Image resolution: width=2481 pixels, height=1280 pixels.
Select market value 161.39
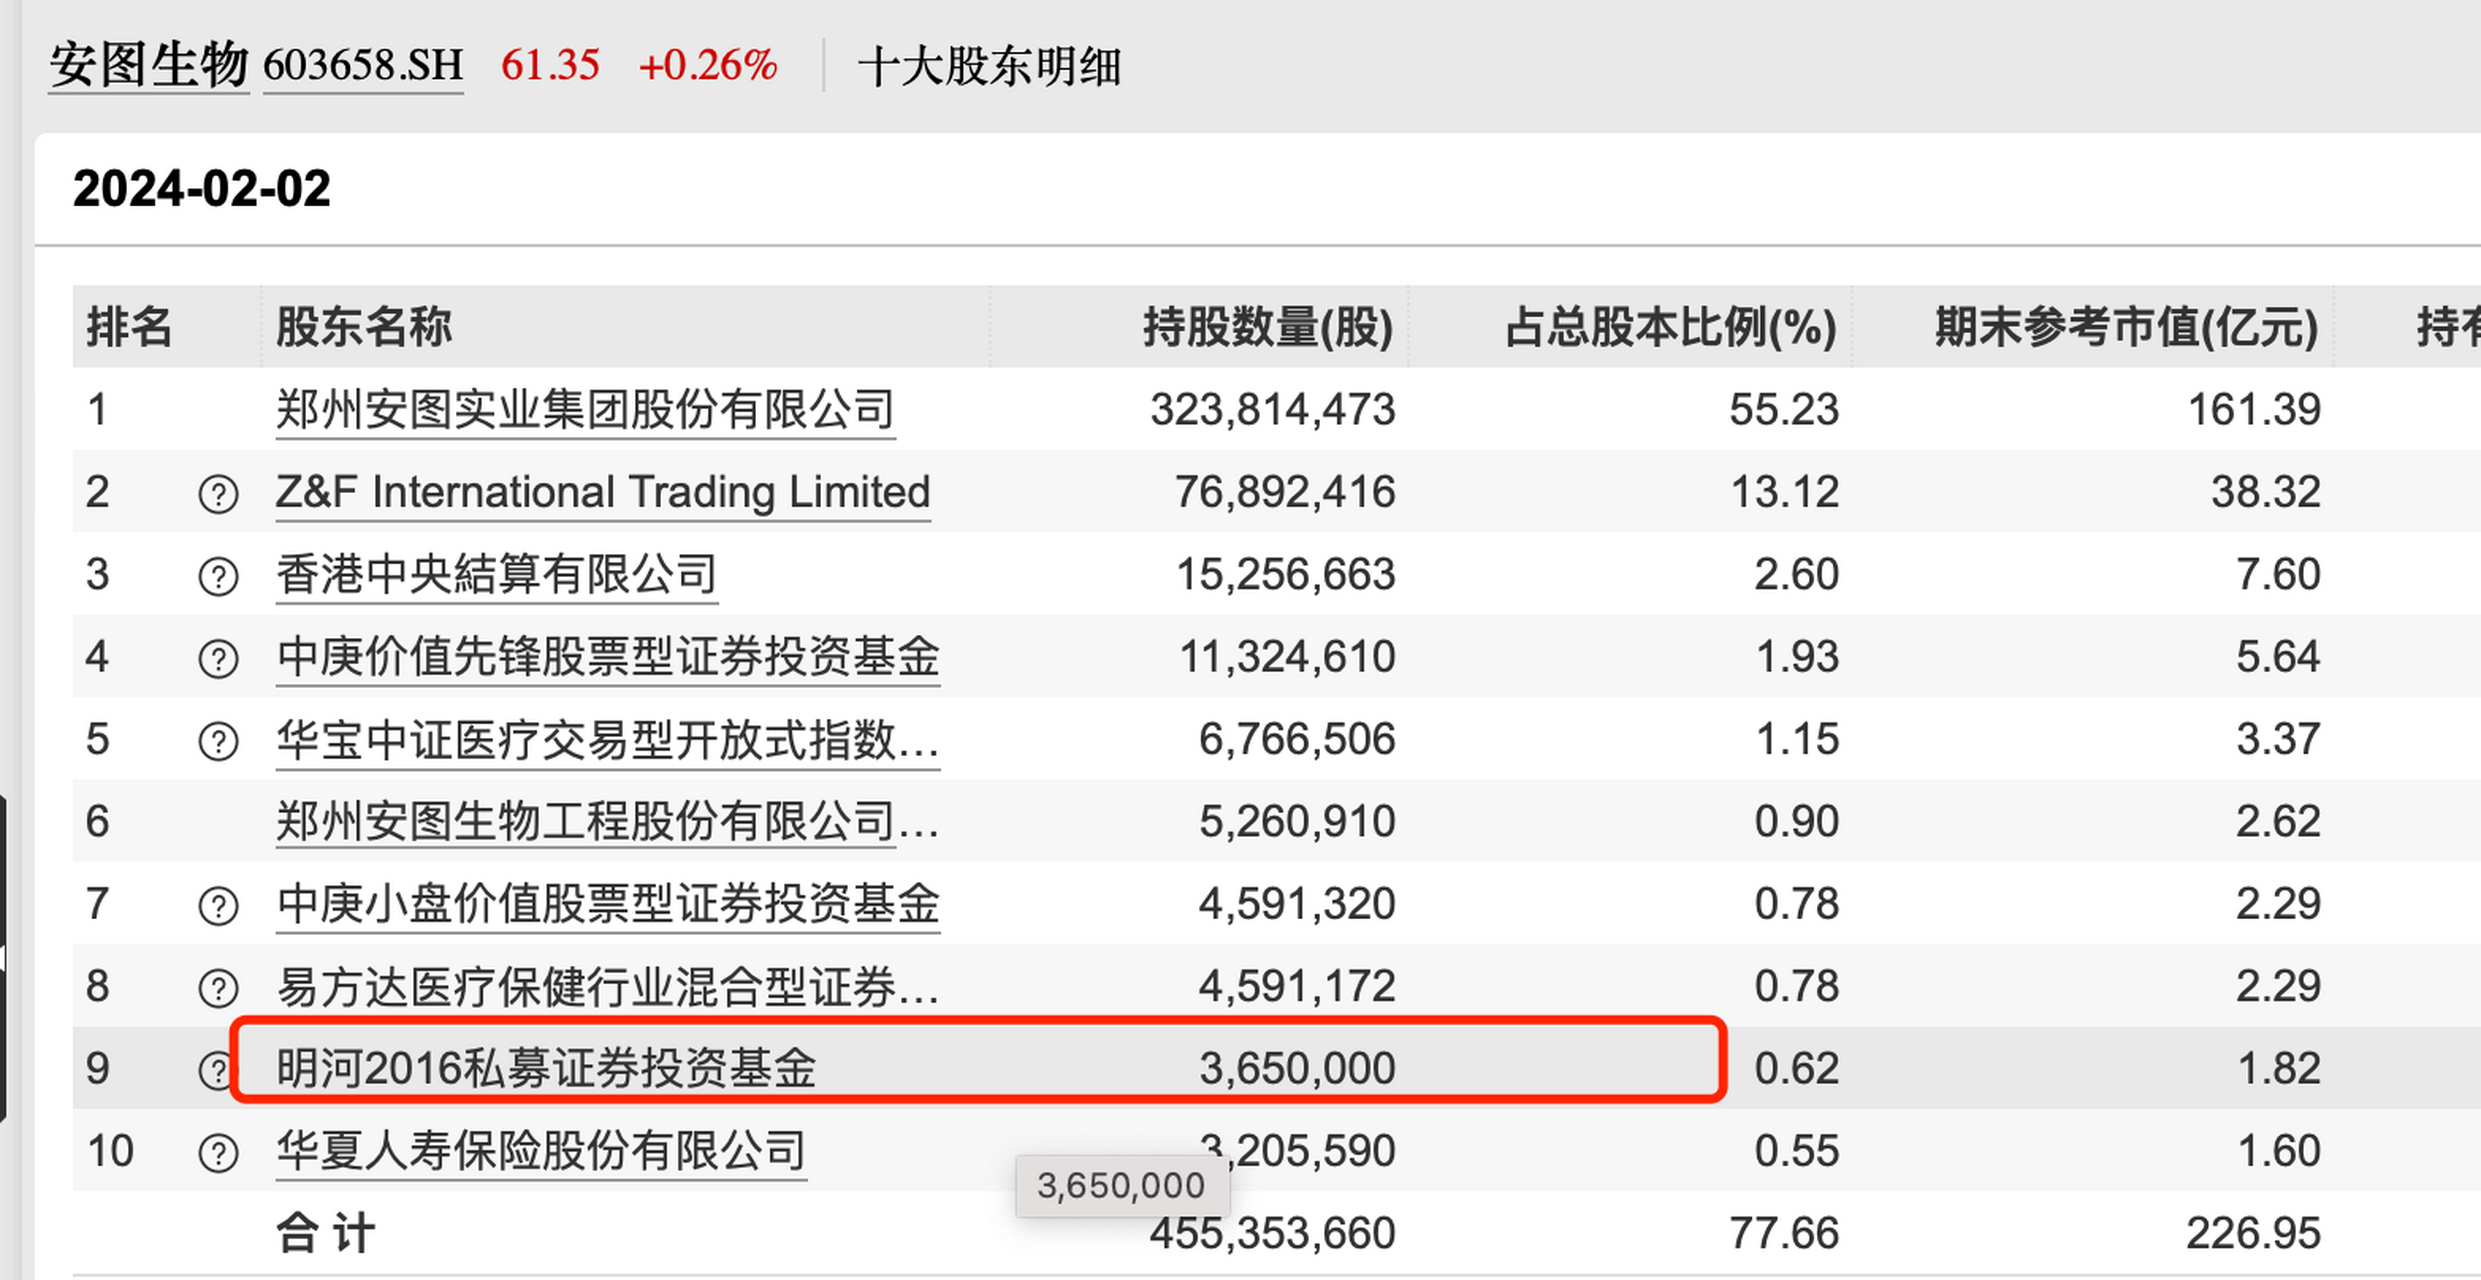click(x=2254, y=410)
